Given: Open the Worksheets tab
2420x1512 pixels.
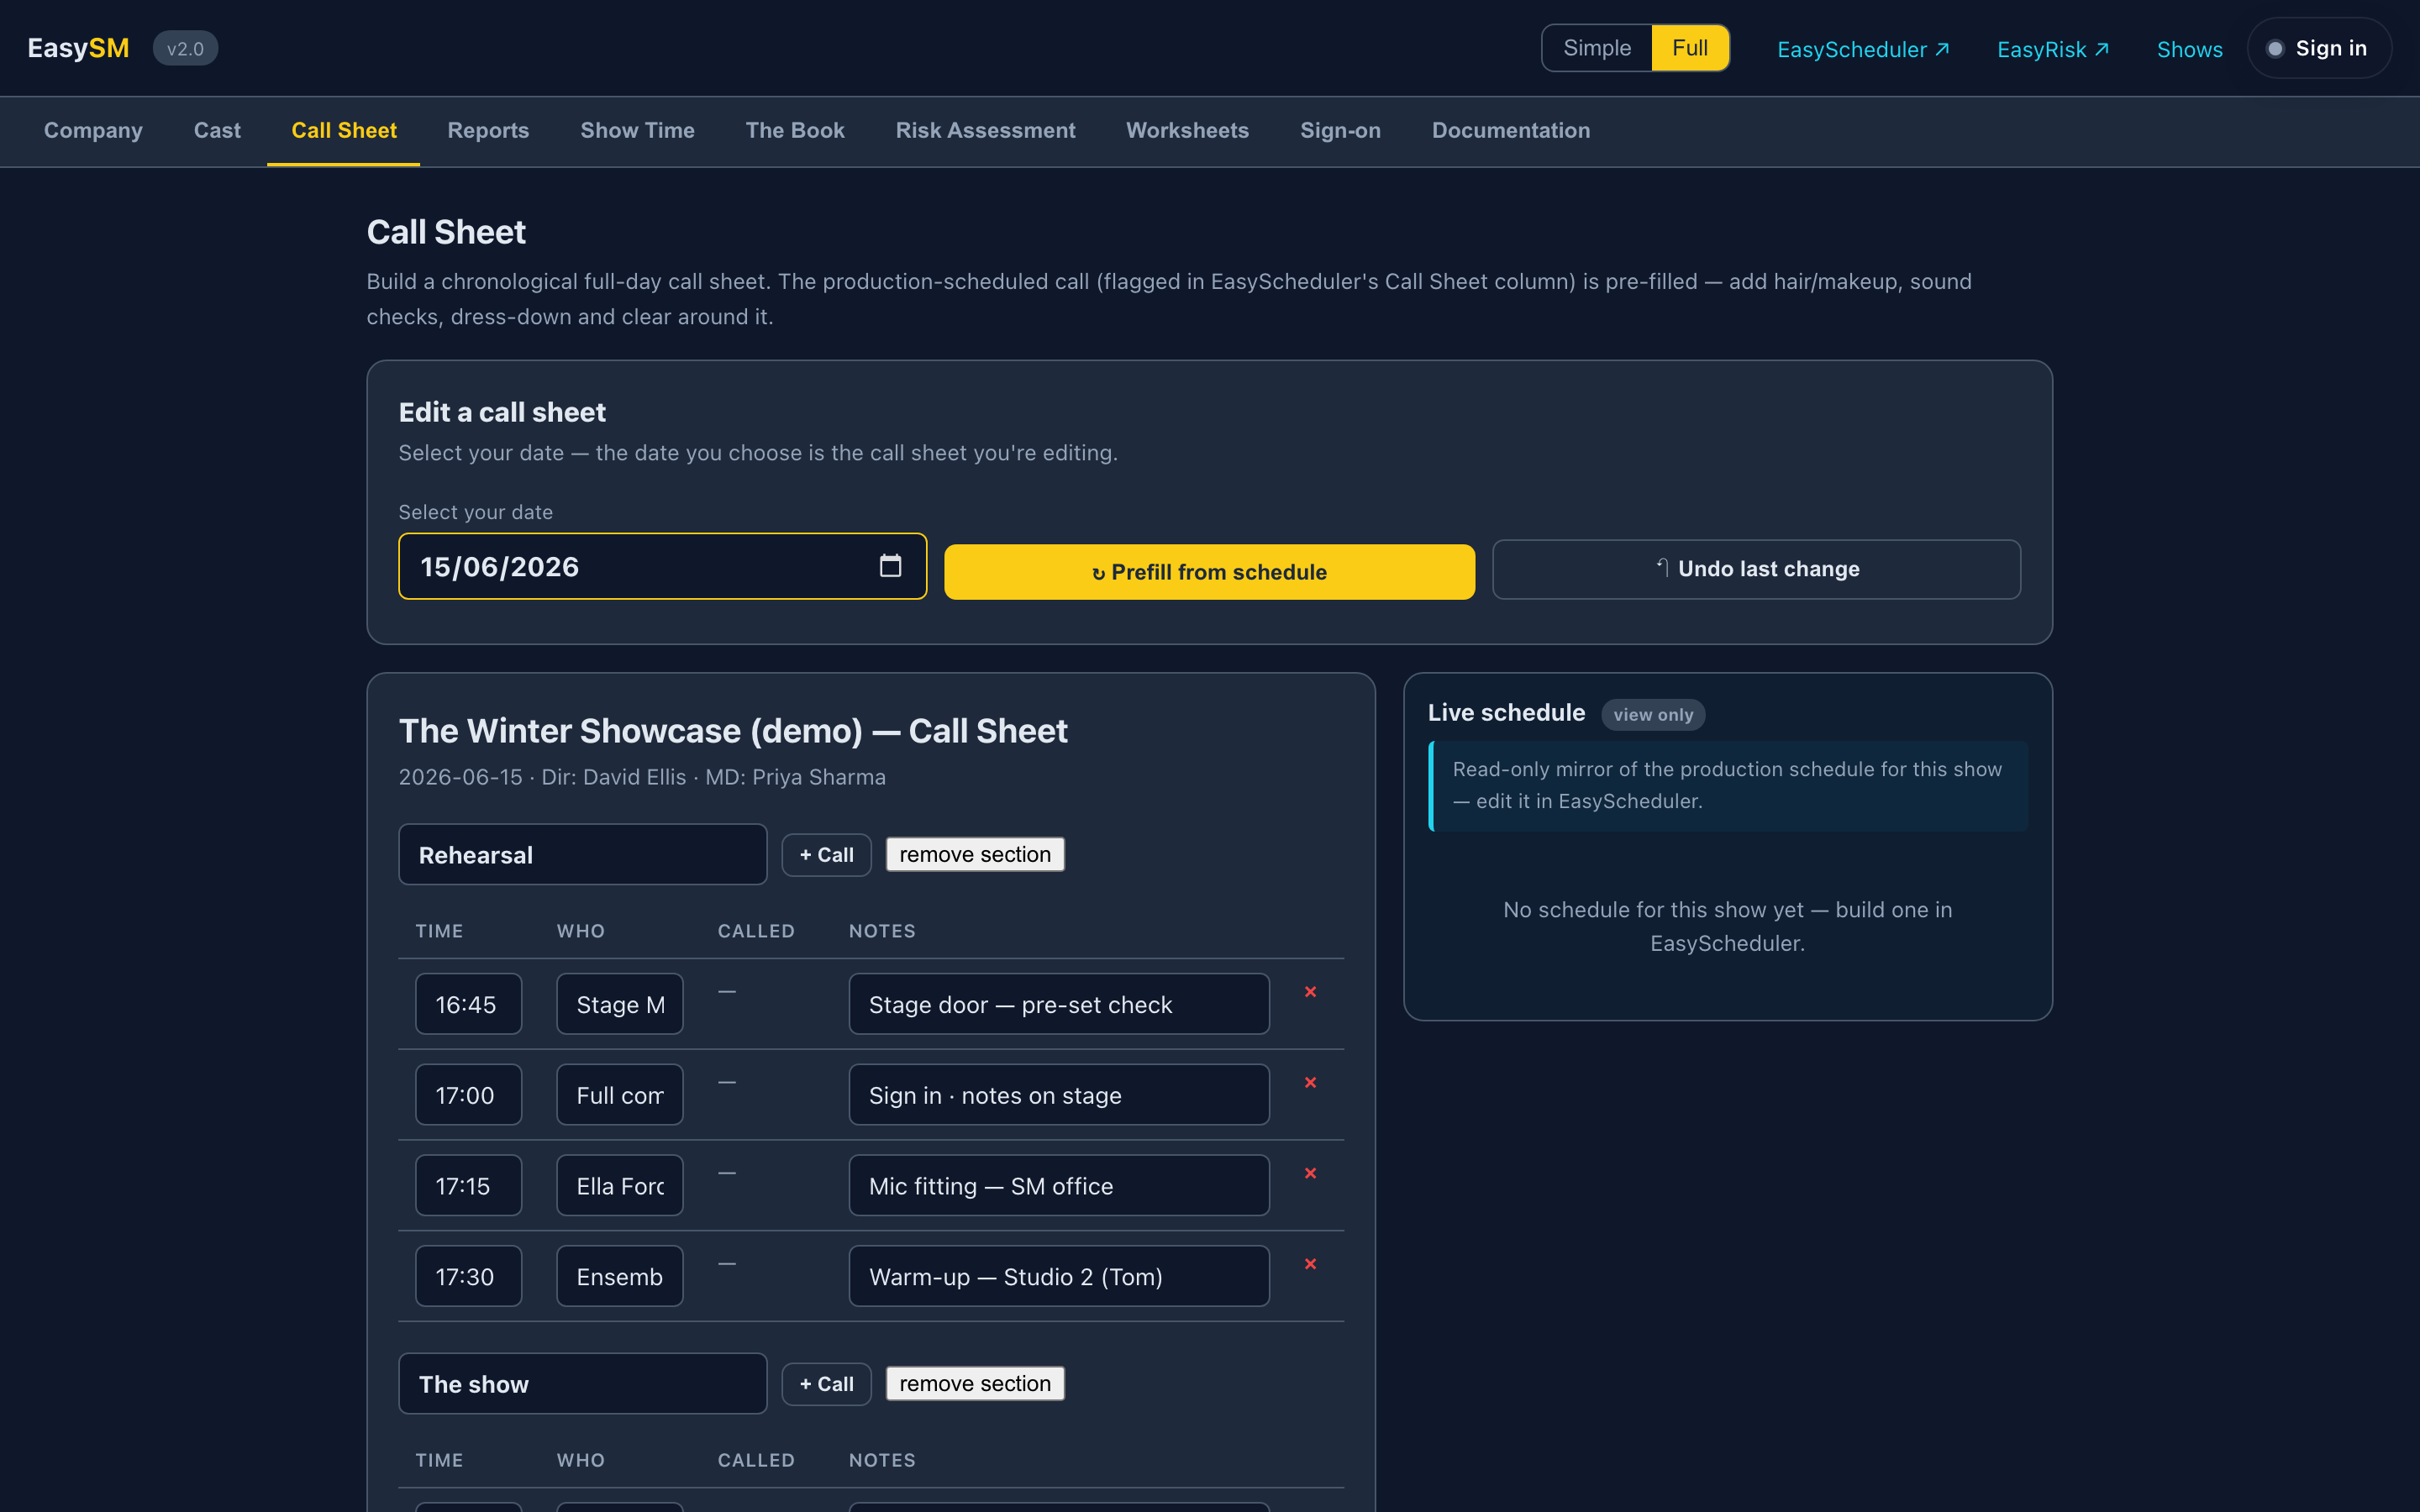Looking at the screenshot, I should click(1187, 130).
